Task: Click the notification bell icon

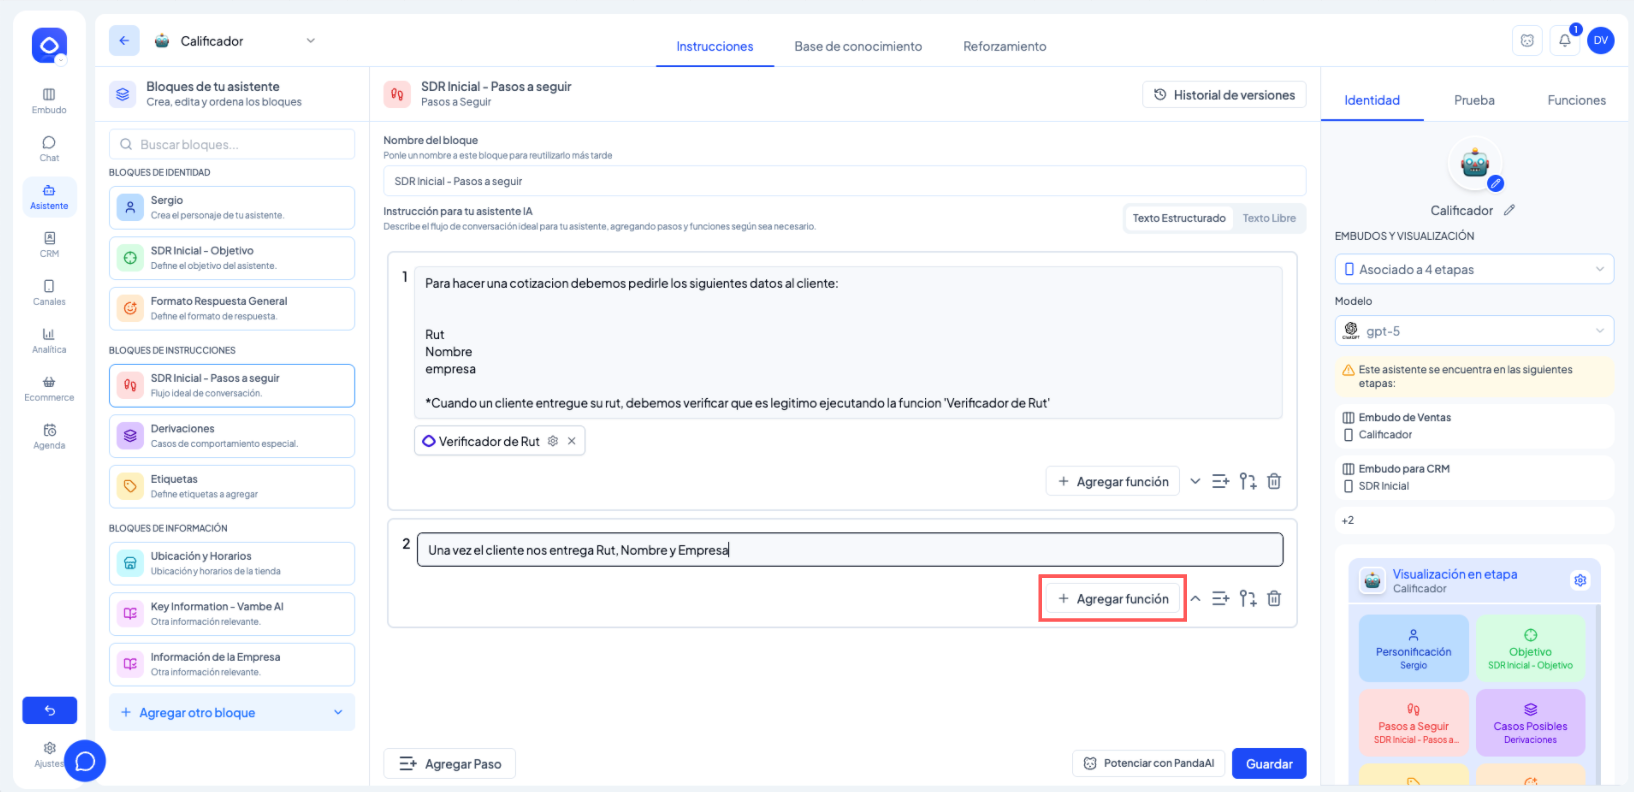Action: 1564,41
